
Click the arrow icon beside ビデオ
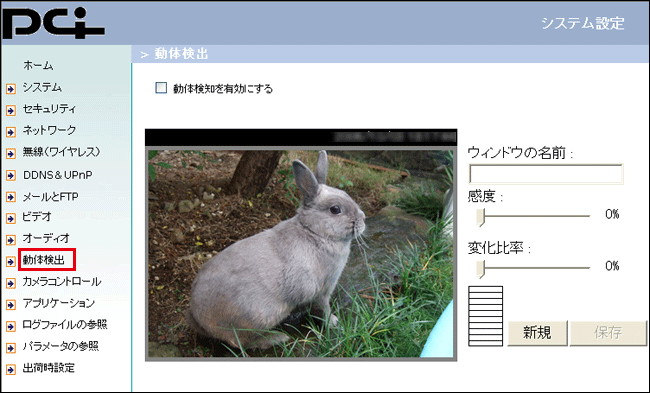pyautogui.click(x=11, y=218)
